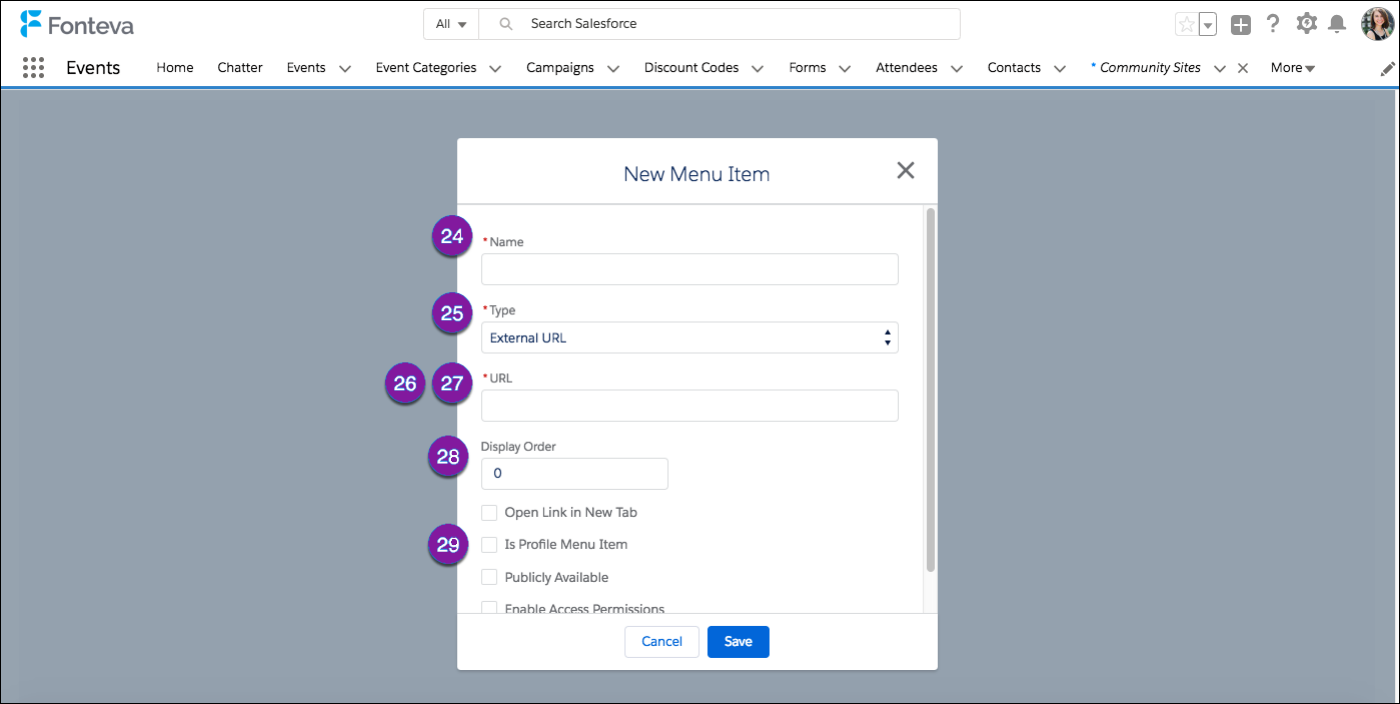
Task: Click the pencil icon to customize navigation tabs
Action: pos(1388,68)
